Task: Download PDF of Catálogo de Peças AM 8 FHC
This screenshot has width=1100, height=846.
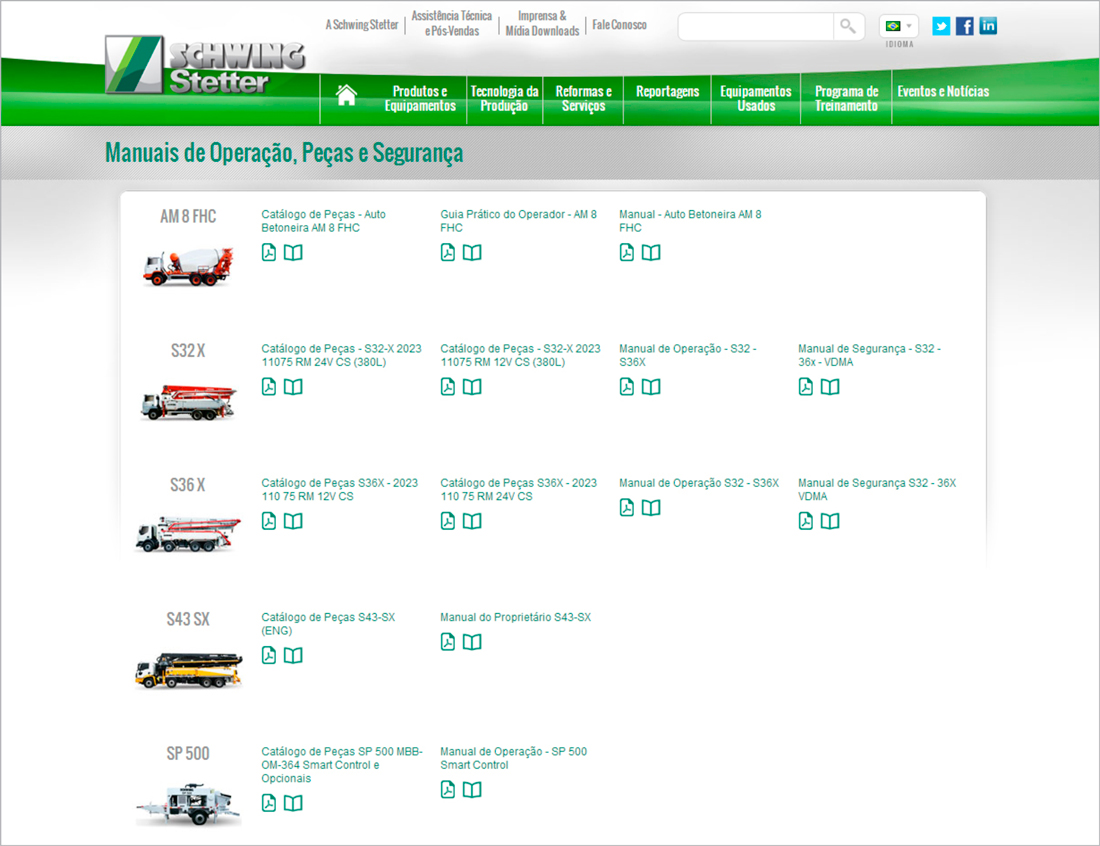Action: [269, 253]
